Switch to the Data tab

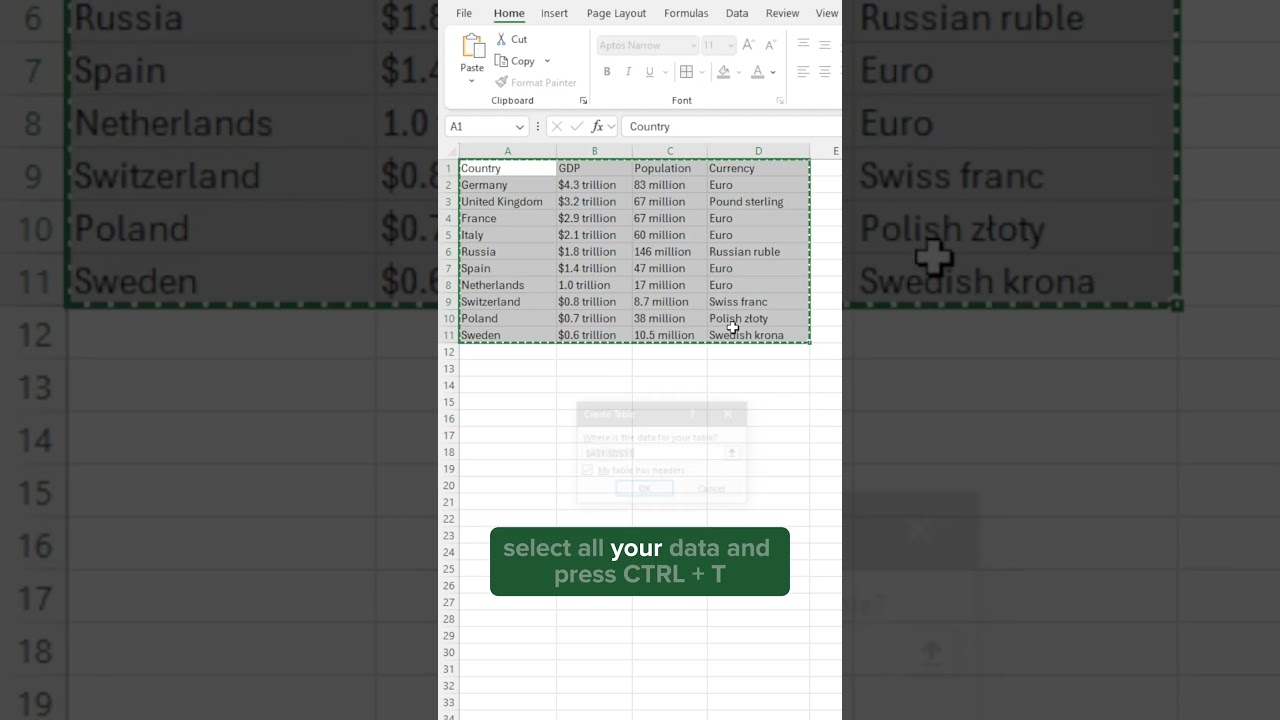737,13
